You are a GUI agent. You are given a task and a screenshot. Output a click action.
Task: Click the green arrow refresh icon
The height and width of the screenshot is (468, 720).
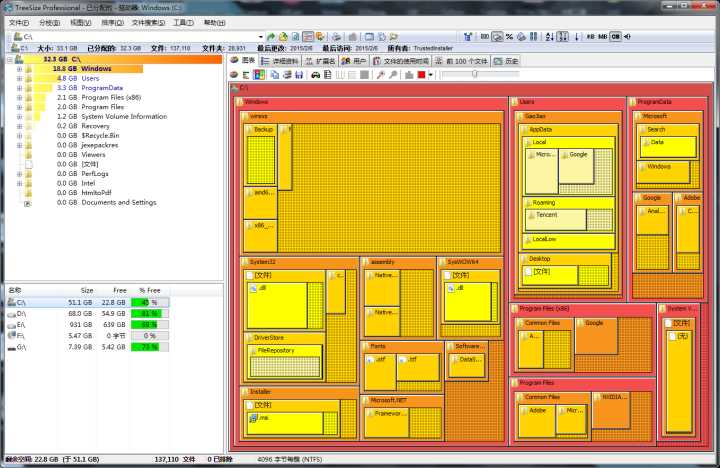[x=271, y=37]
